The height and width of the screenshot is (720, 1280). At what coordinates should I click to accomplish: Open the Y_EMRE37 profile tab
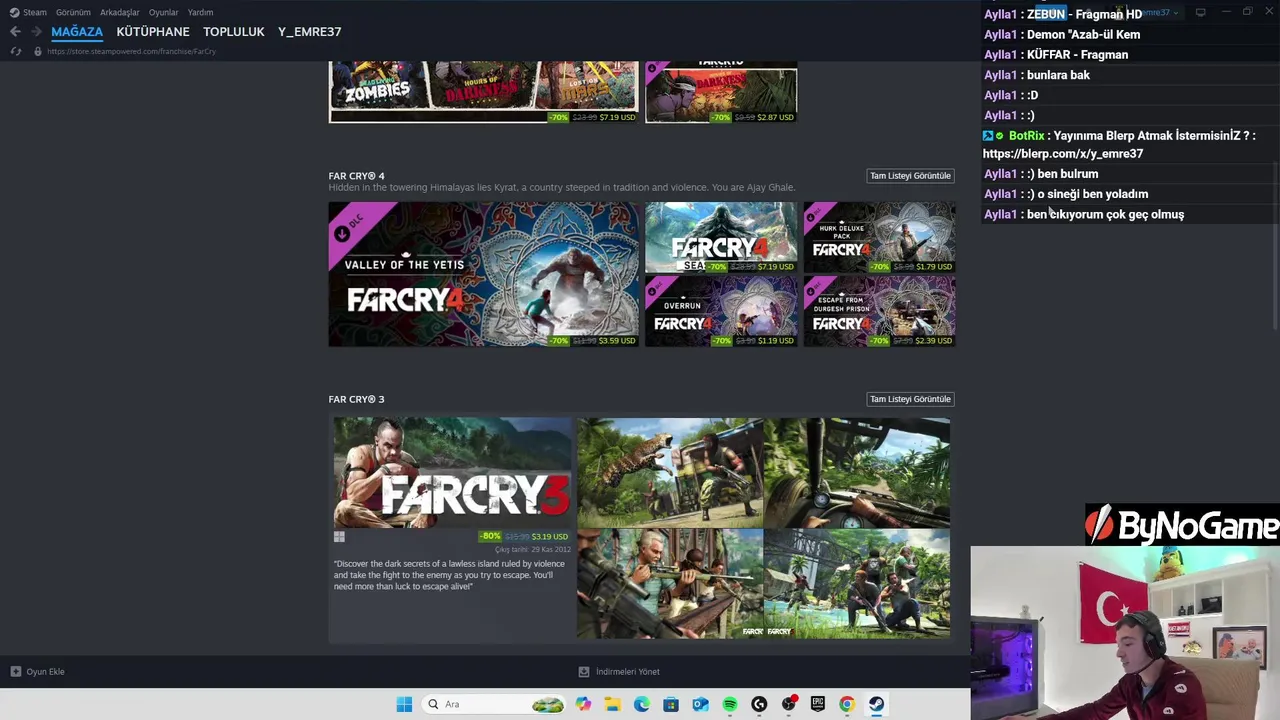[310, 32]
